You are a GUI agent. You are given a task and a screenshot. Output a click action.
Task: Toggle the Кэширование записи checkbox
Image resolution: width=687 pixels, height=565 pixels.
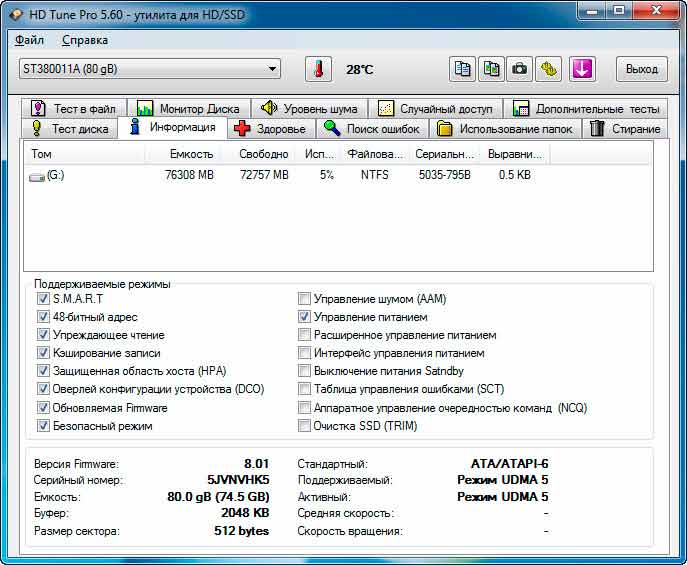43,353
